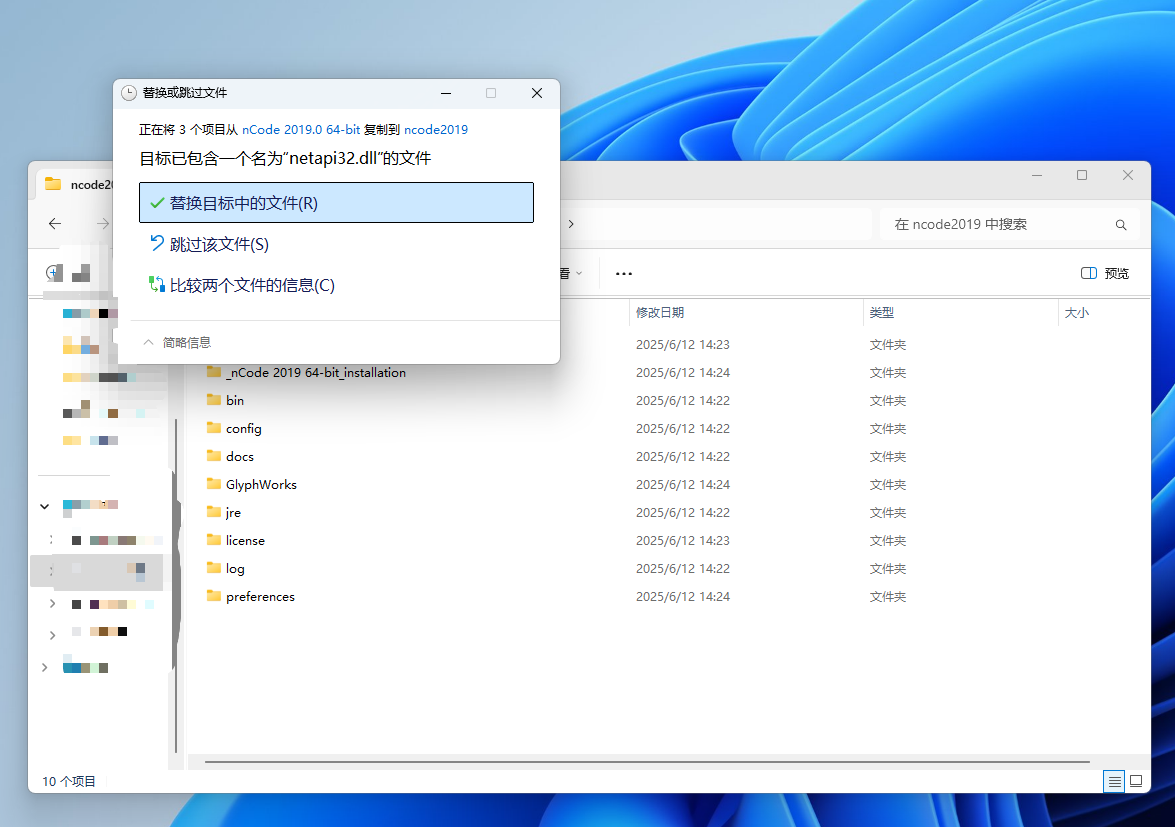Click the green checkmark icon on the replace option
Screen dimensions: 1175x827
(155, 202)
